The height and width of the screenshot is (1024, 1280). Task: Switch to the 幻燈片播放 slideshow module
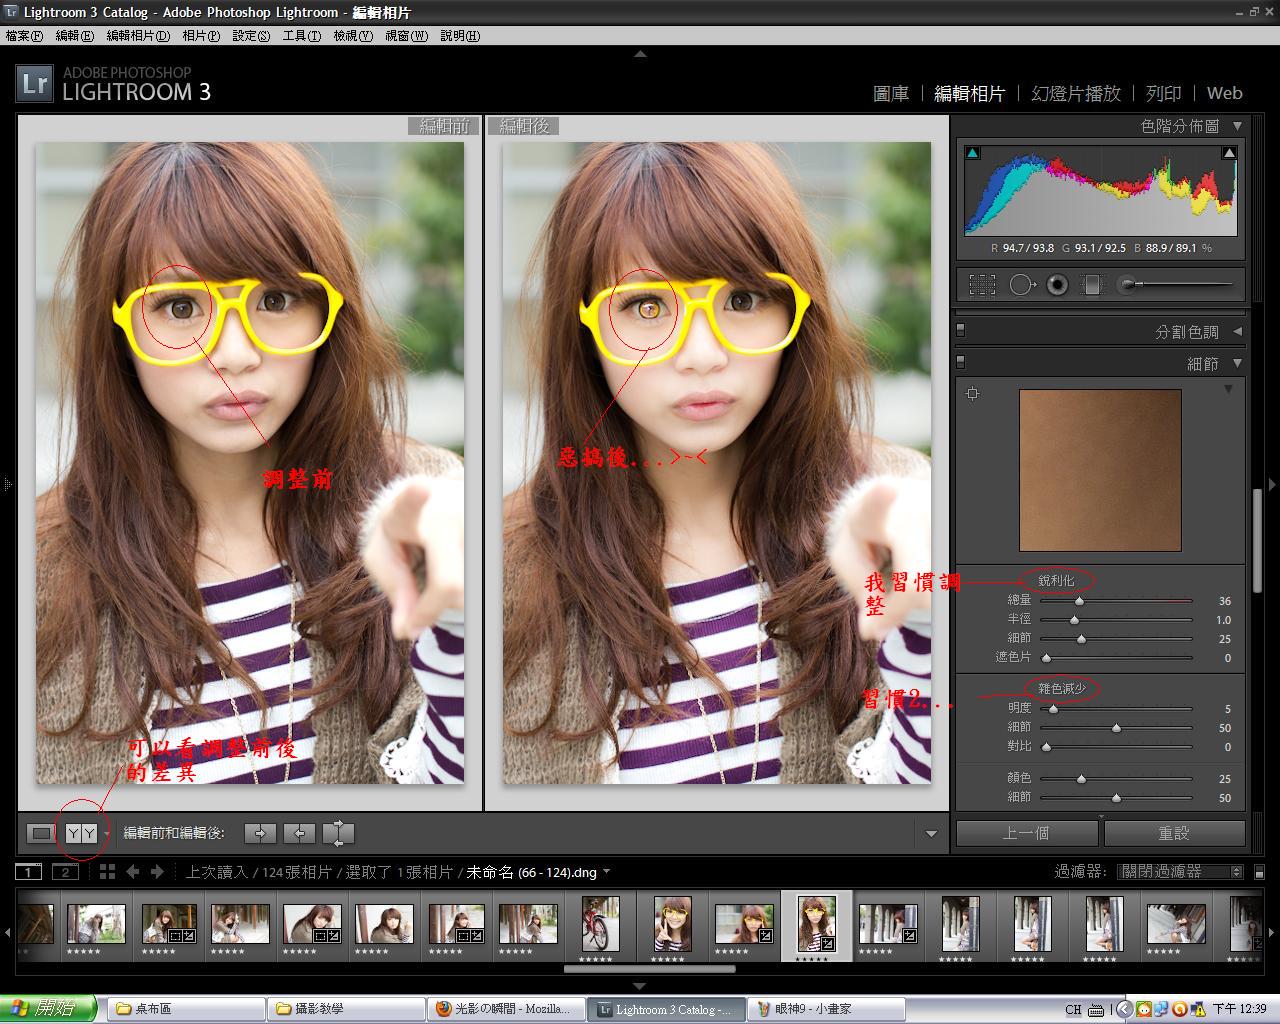(x=1076, y=94)
